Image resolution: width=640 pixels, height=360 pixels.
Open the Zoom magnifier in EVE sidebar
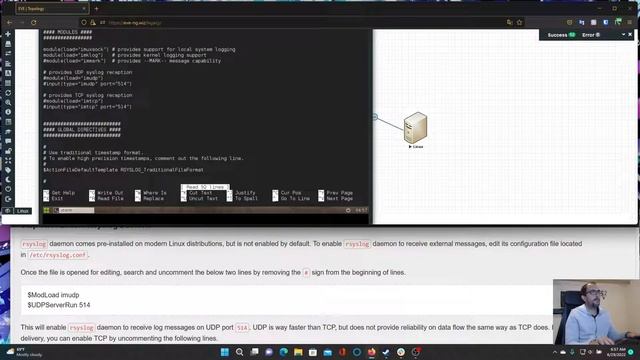click(x=8, y=103)
